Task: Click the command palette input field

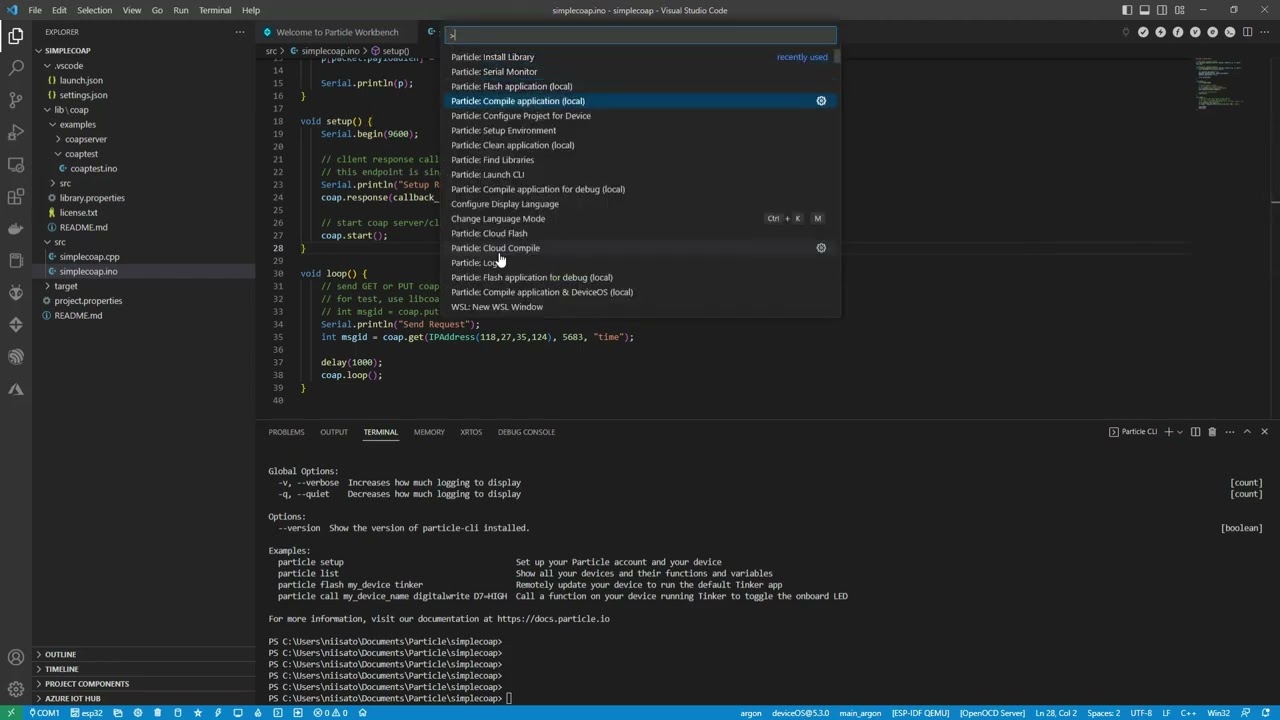Action: [x=640, y=35]
